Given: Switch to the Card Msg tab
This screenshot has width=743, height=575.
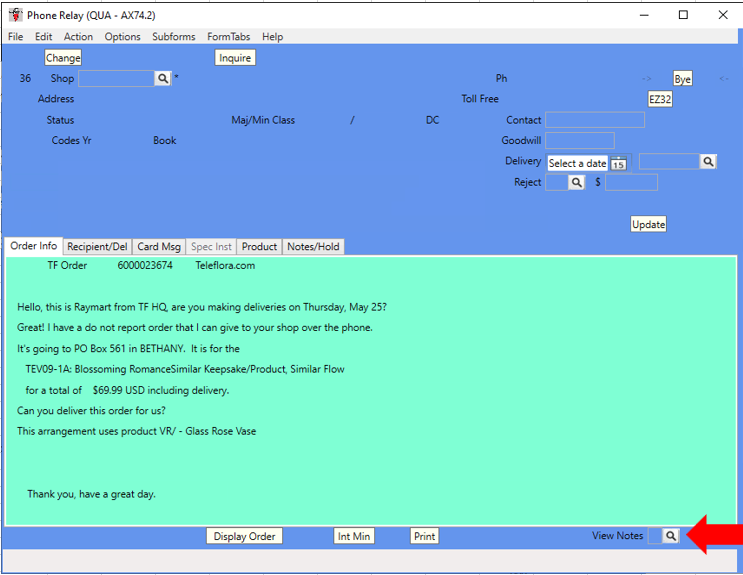Looking at the screenshot, I should (159, 246).
